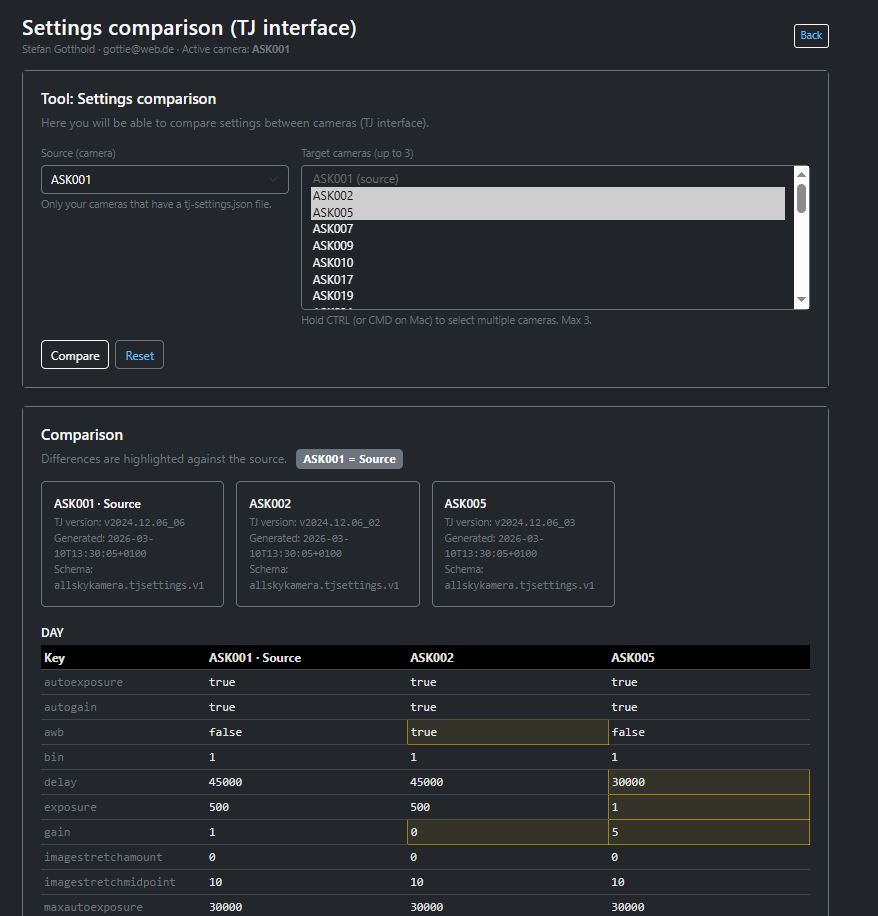Click the Reset button

139,354
